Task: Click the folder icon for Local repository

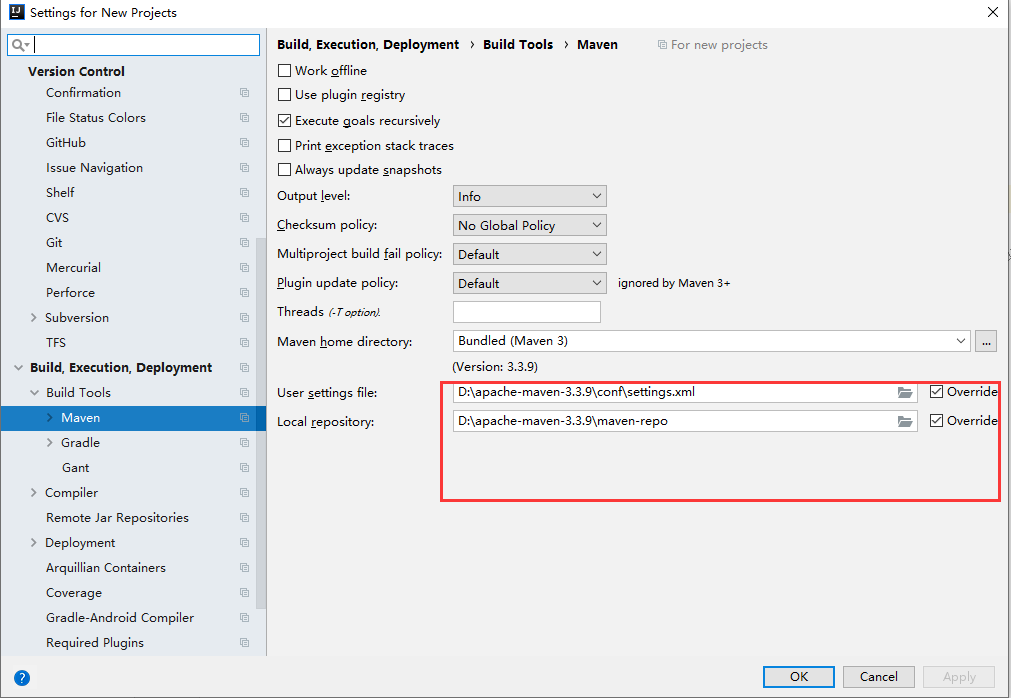Action: (x=905, y=422)
